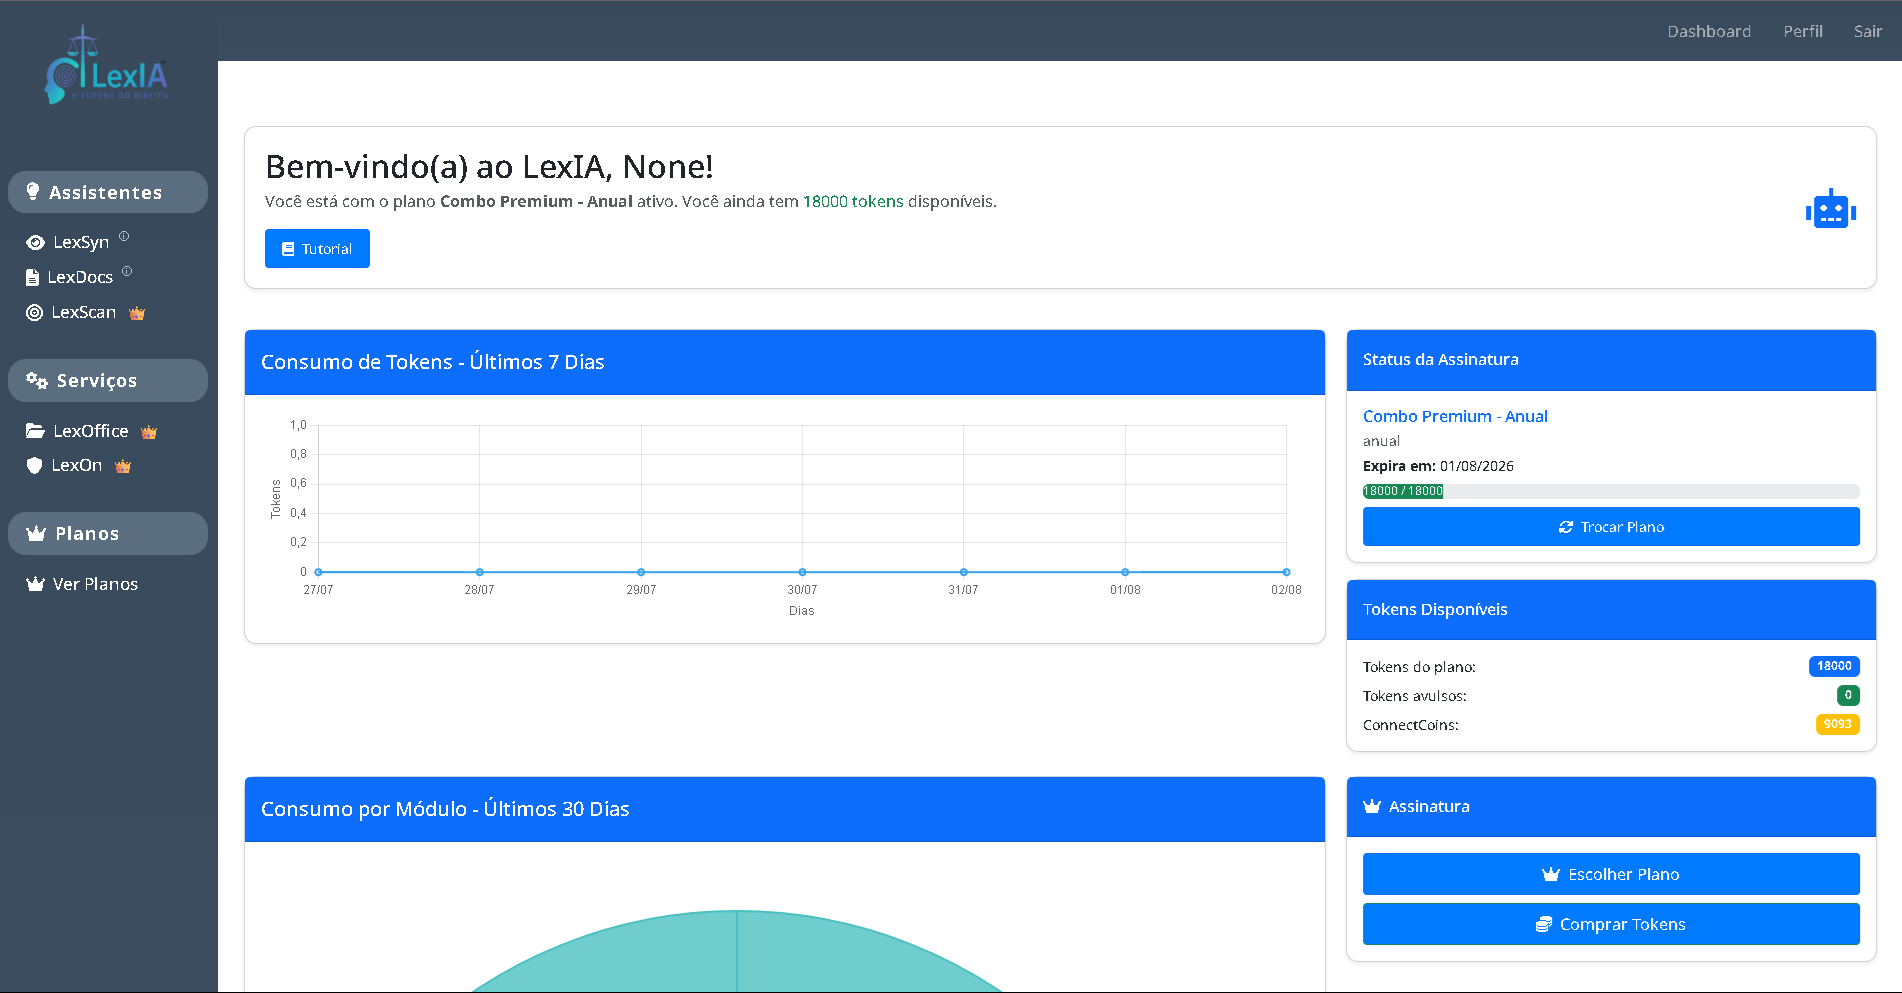Click the Tutorial button
The height and width of the screenshot is (993, 1902).
(x=317, y=249)
